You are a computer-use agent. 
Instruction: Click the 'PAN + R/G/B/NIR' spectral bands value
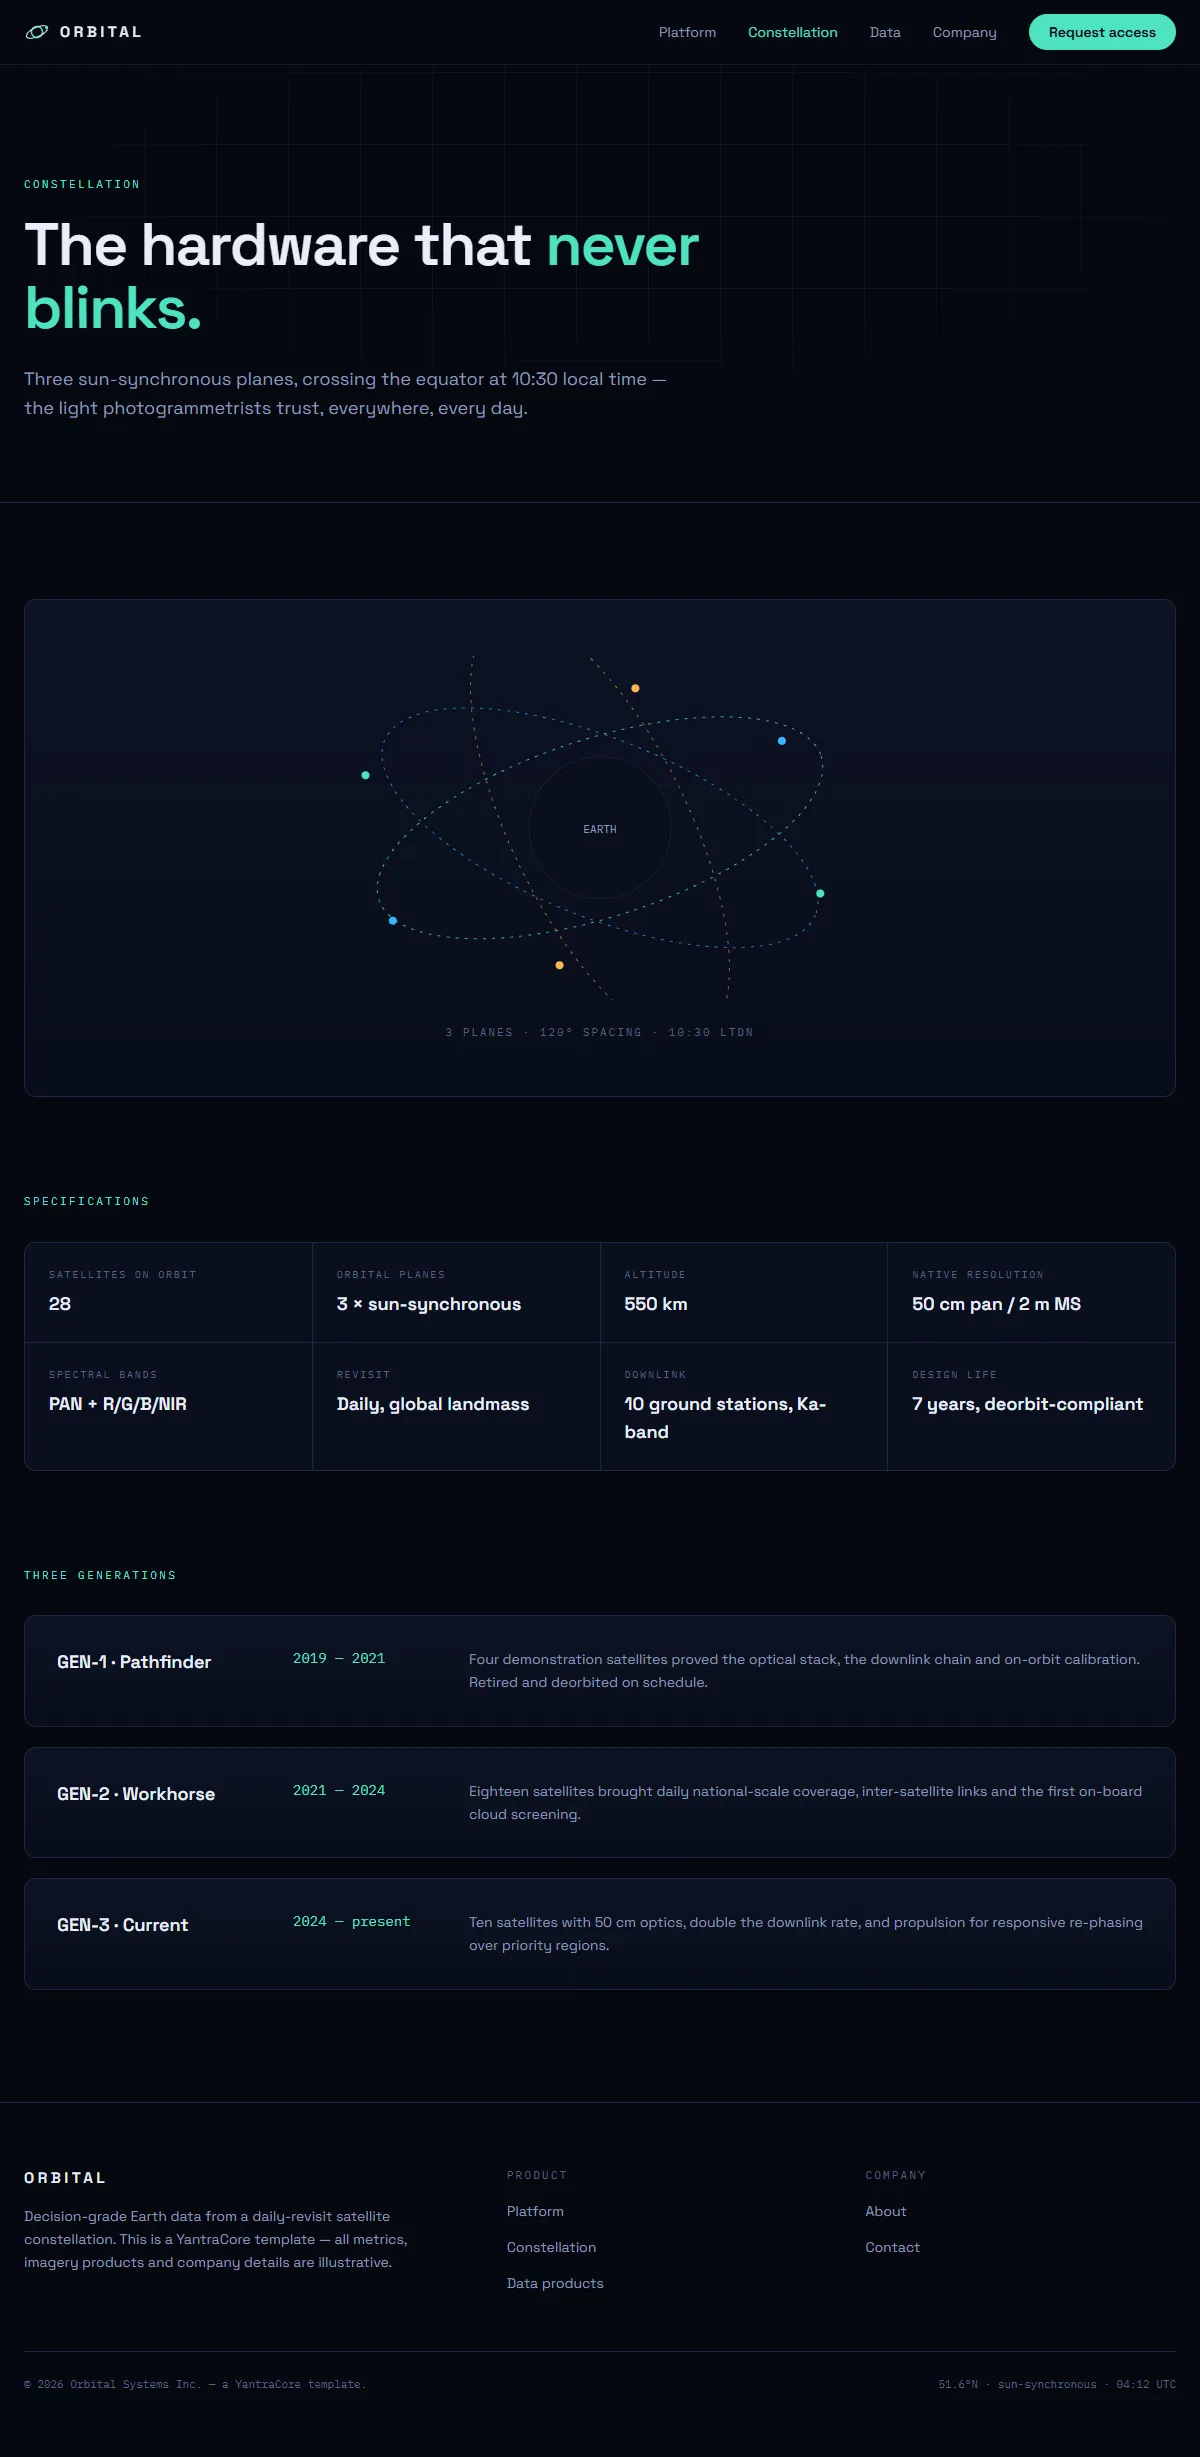tap(118, 1404)
